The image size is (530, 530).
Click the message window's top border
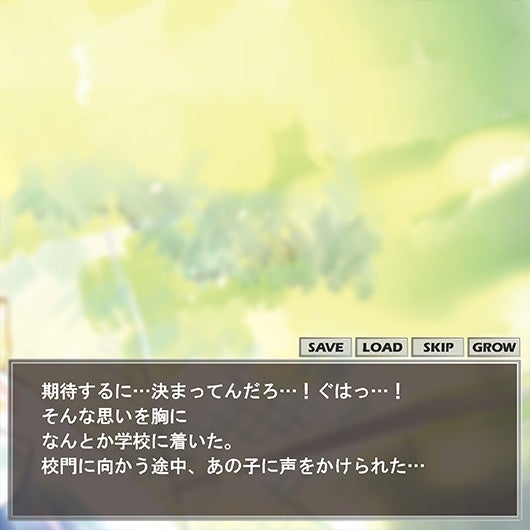click(x=265, y=362)
